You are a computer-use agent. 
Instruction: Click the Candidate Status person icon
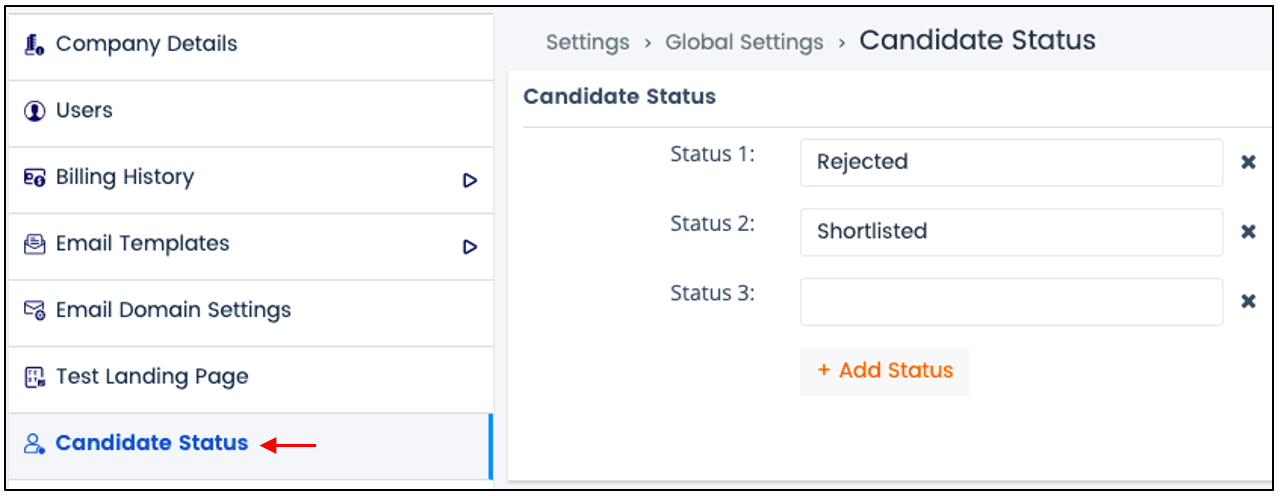click(x=35, y=444)
